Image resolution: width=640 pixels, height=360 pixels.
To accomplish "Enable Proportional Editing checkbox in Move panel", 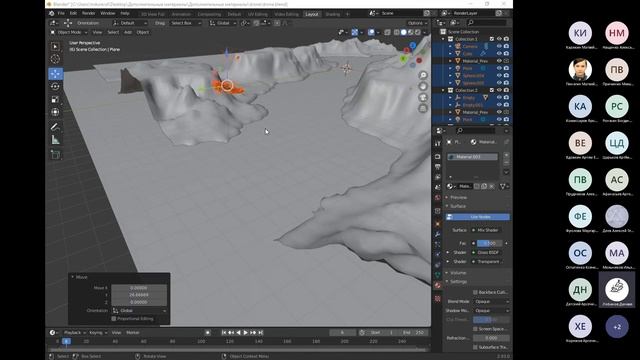I will 114,318.
